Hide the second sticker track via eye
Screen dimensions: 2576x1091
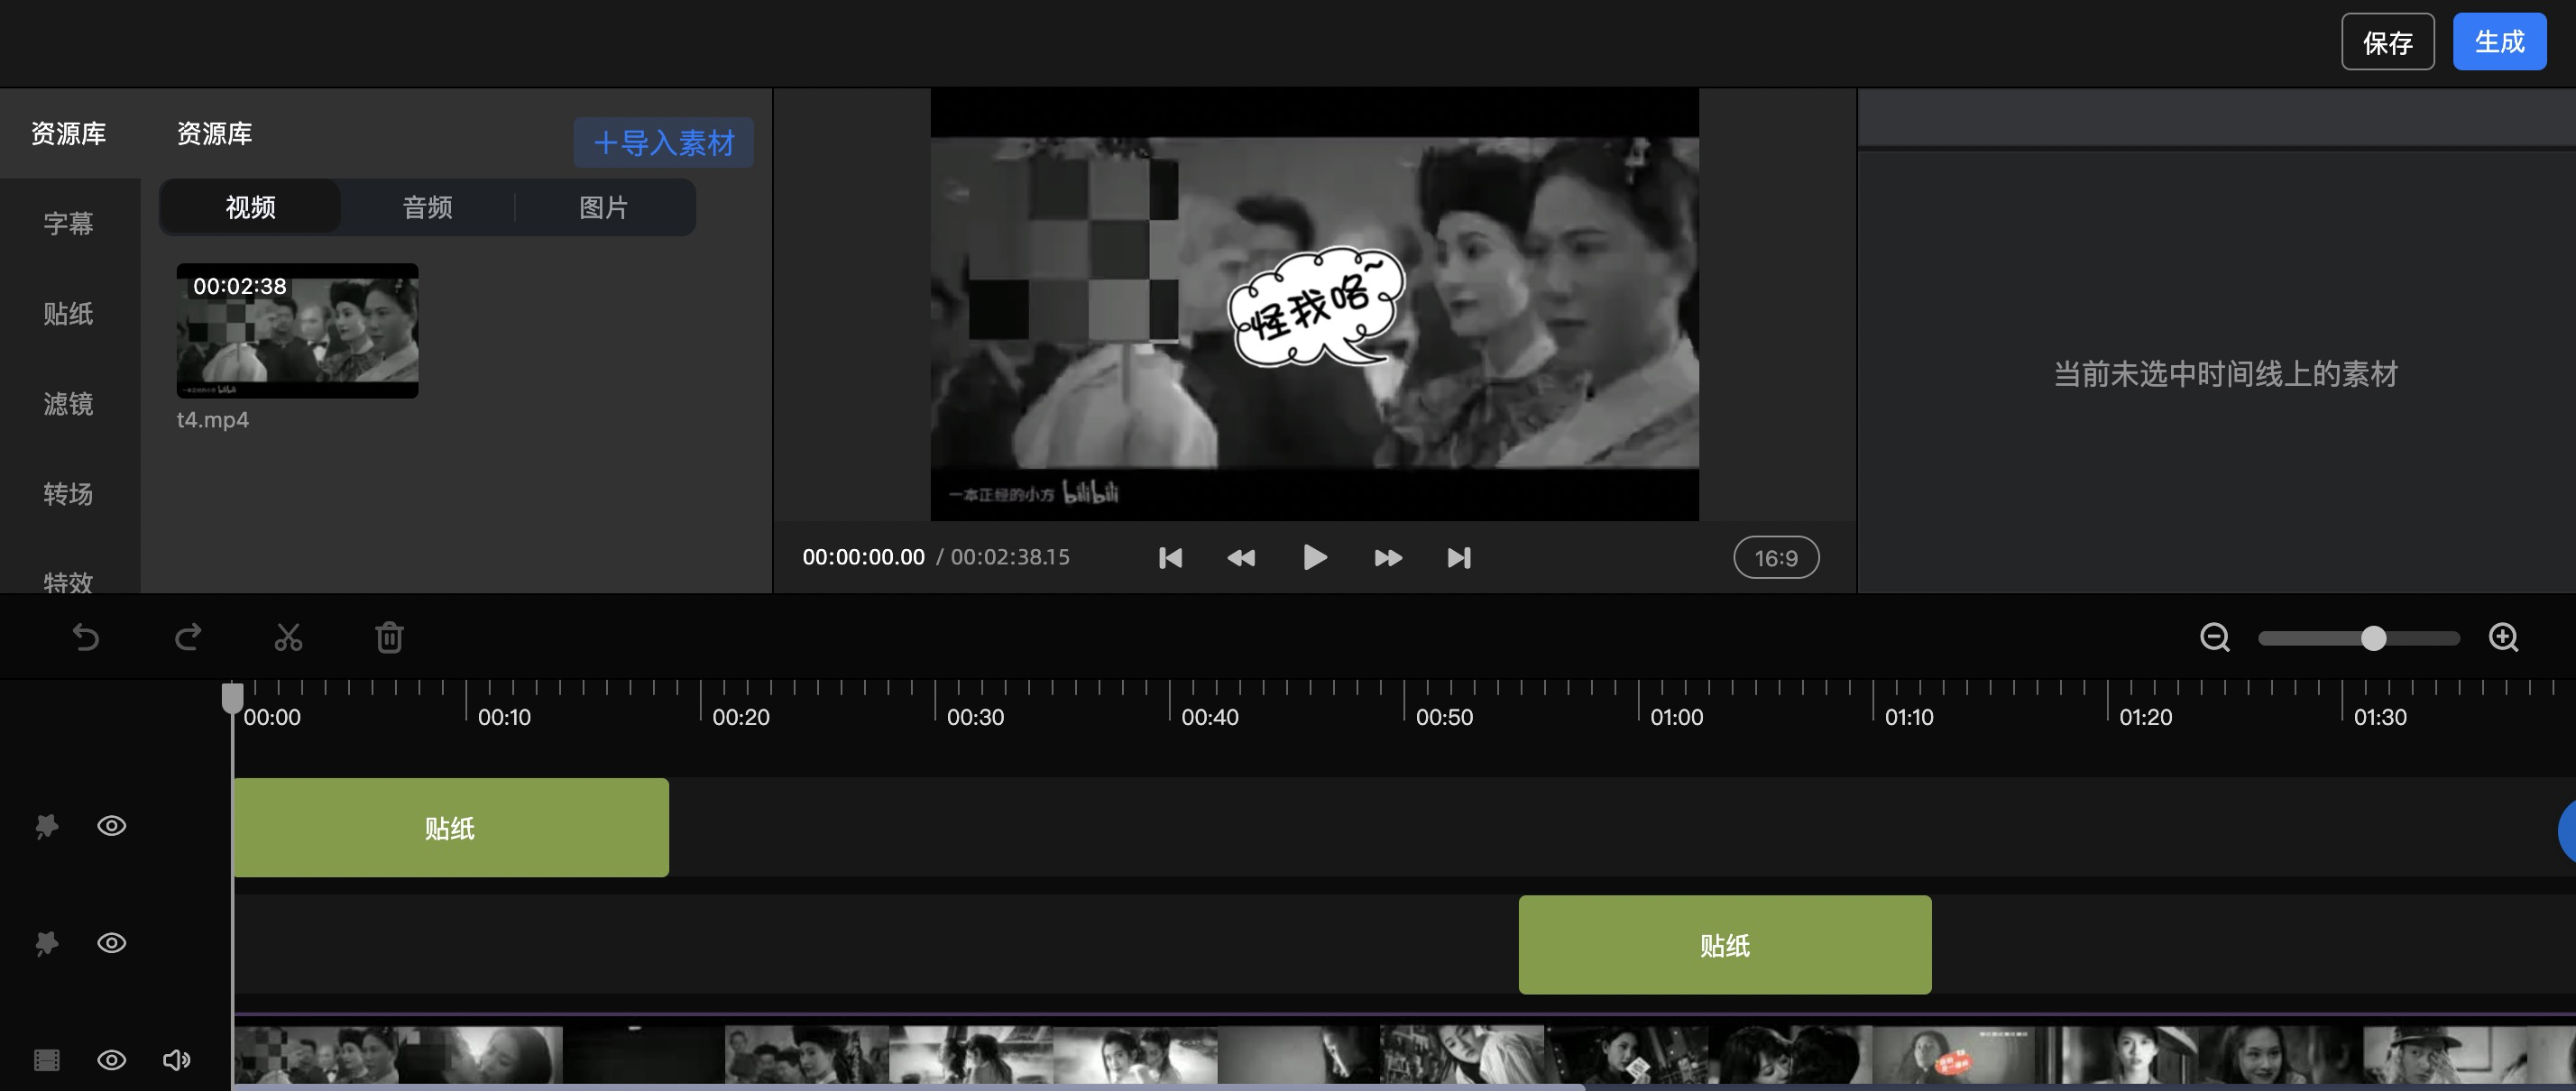tap(111, 943)
